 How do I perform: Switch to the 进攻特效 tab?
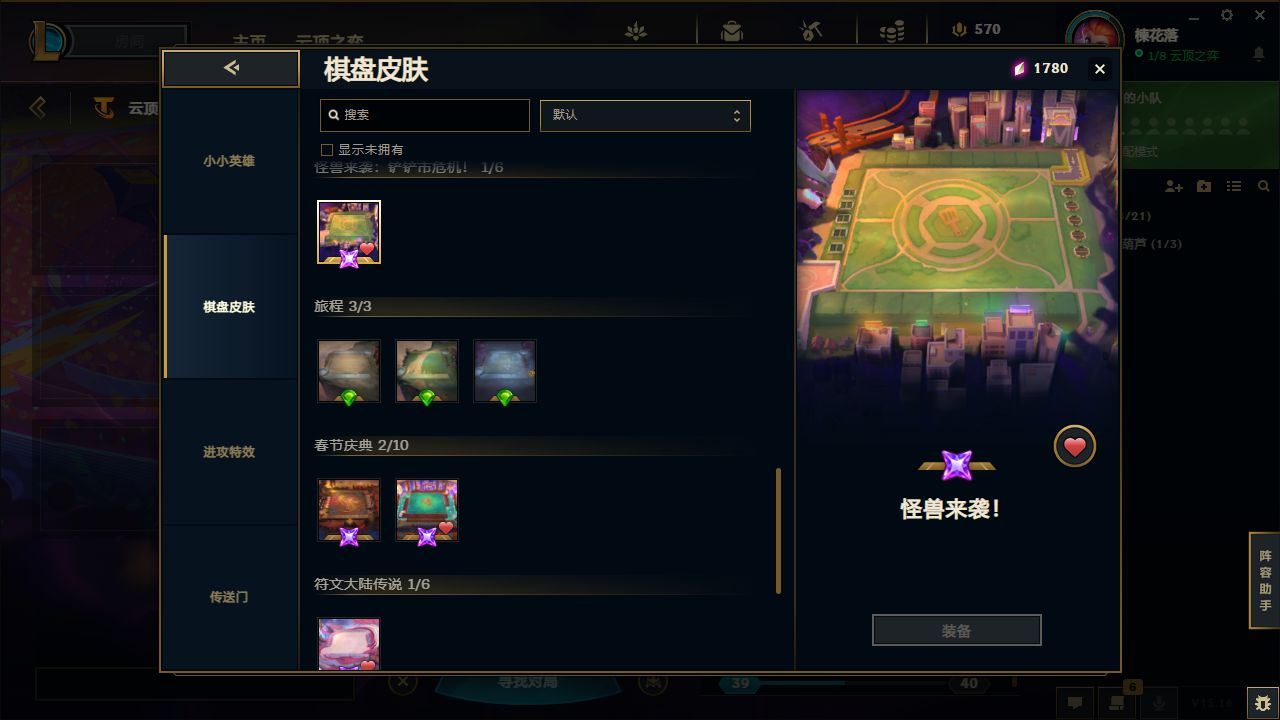point(229,452)
